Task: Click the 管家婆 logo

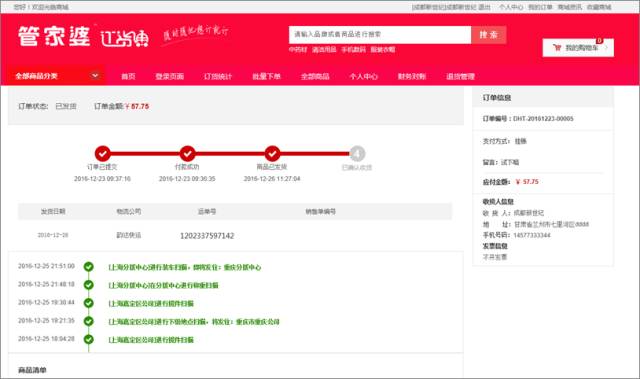Action: coord(53,36)
